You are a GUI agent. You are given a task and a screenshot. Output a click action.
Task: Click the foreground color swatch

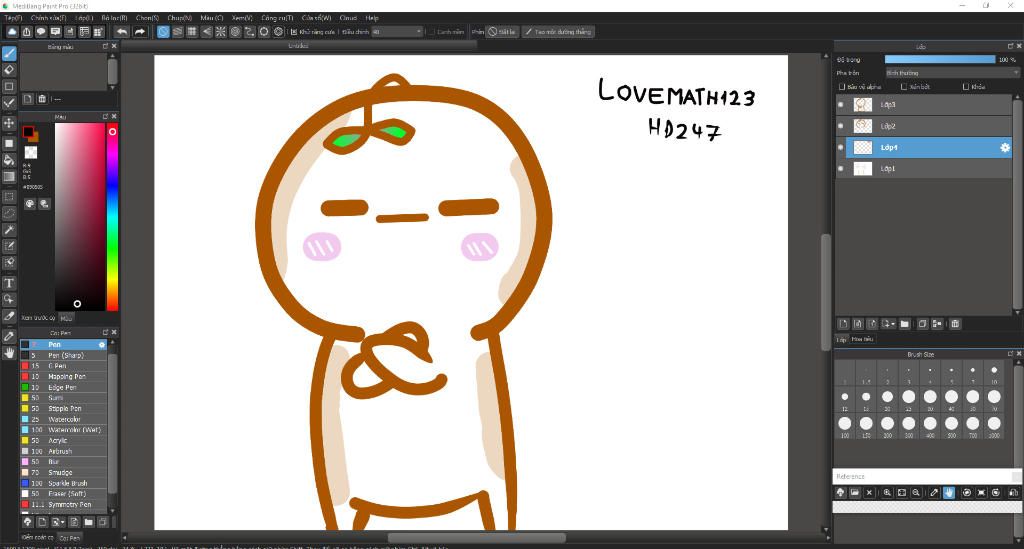28,133
